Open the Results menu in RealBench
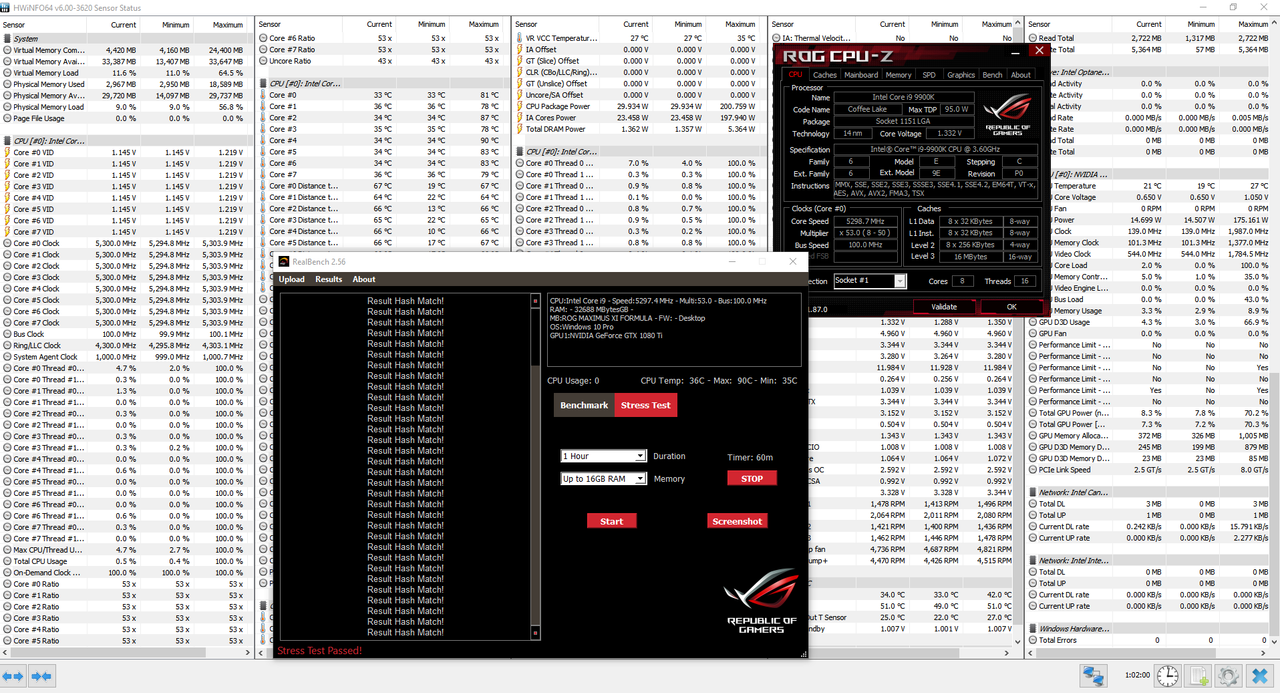The height and width of the screenshot is (693, 1280). tap(329, 279)
